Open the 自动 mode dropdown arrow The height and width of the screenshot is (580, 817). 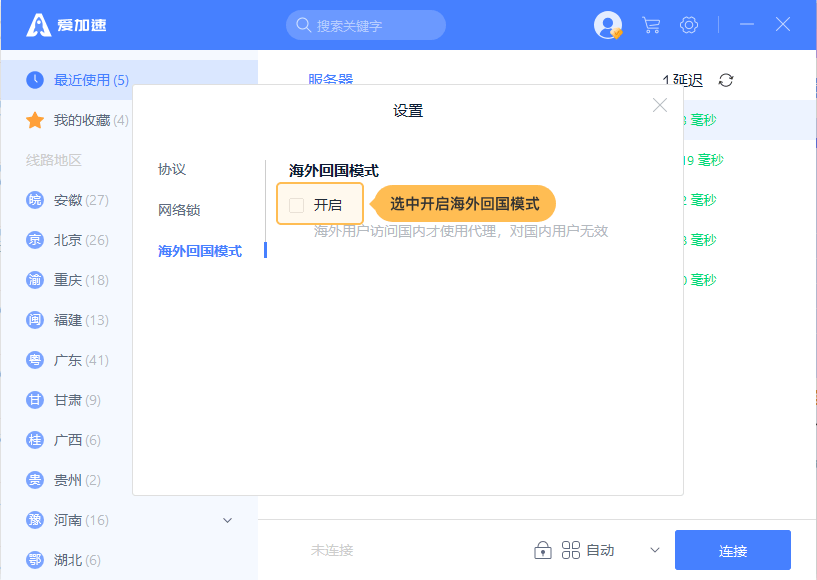(655, 550)
